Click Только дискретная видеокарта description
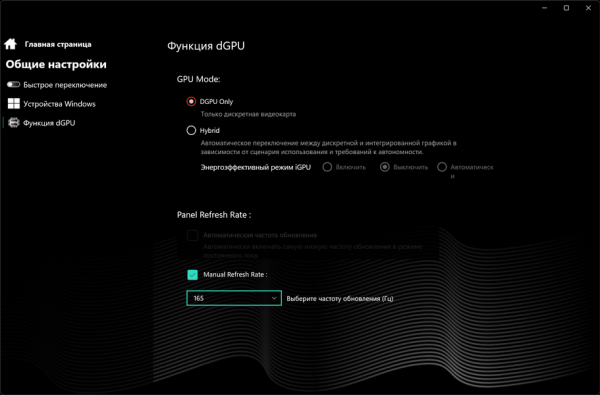Image resolution: width=600 pixels, height=395 pixels. point(248,114)
